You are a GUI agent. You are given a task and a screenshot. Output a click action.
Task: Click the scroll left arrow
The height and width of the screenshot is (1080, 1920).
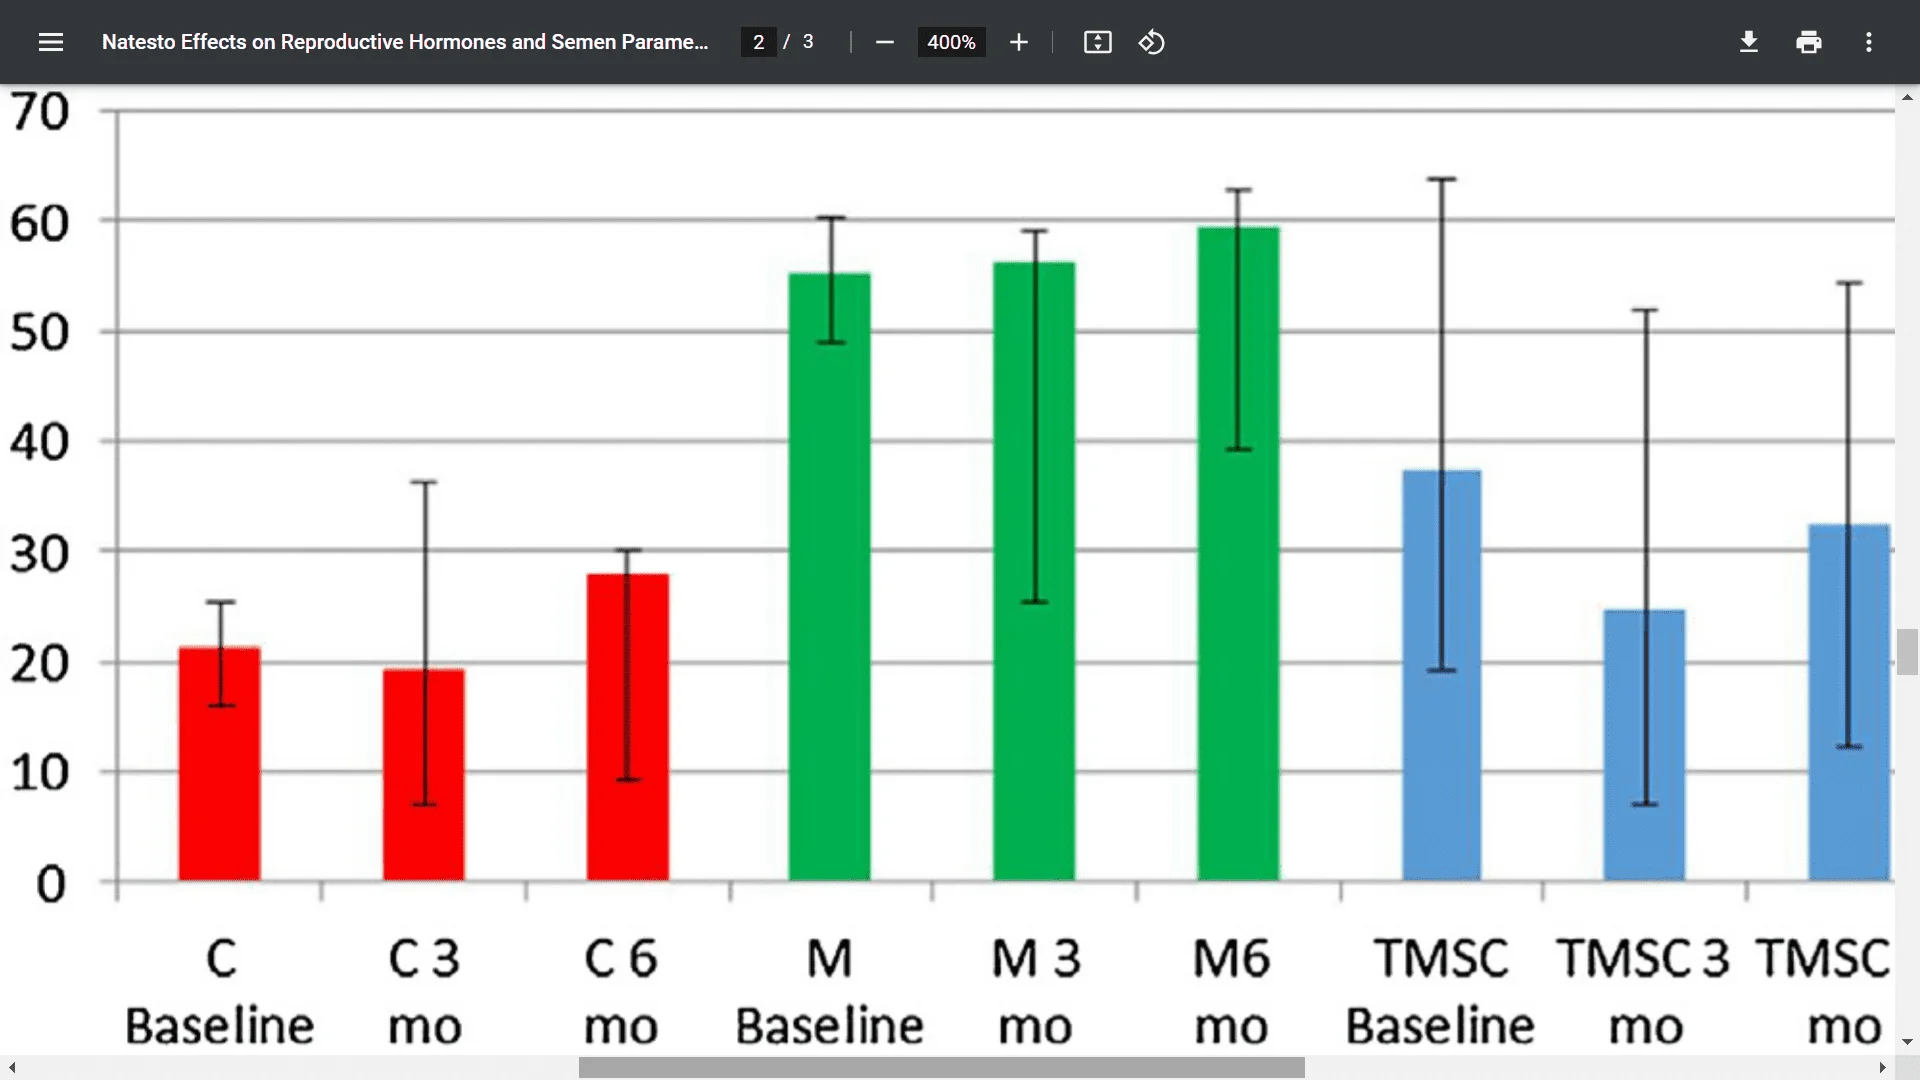click(11, 1068)
